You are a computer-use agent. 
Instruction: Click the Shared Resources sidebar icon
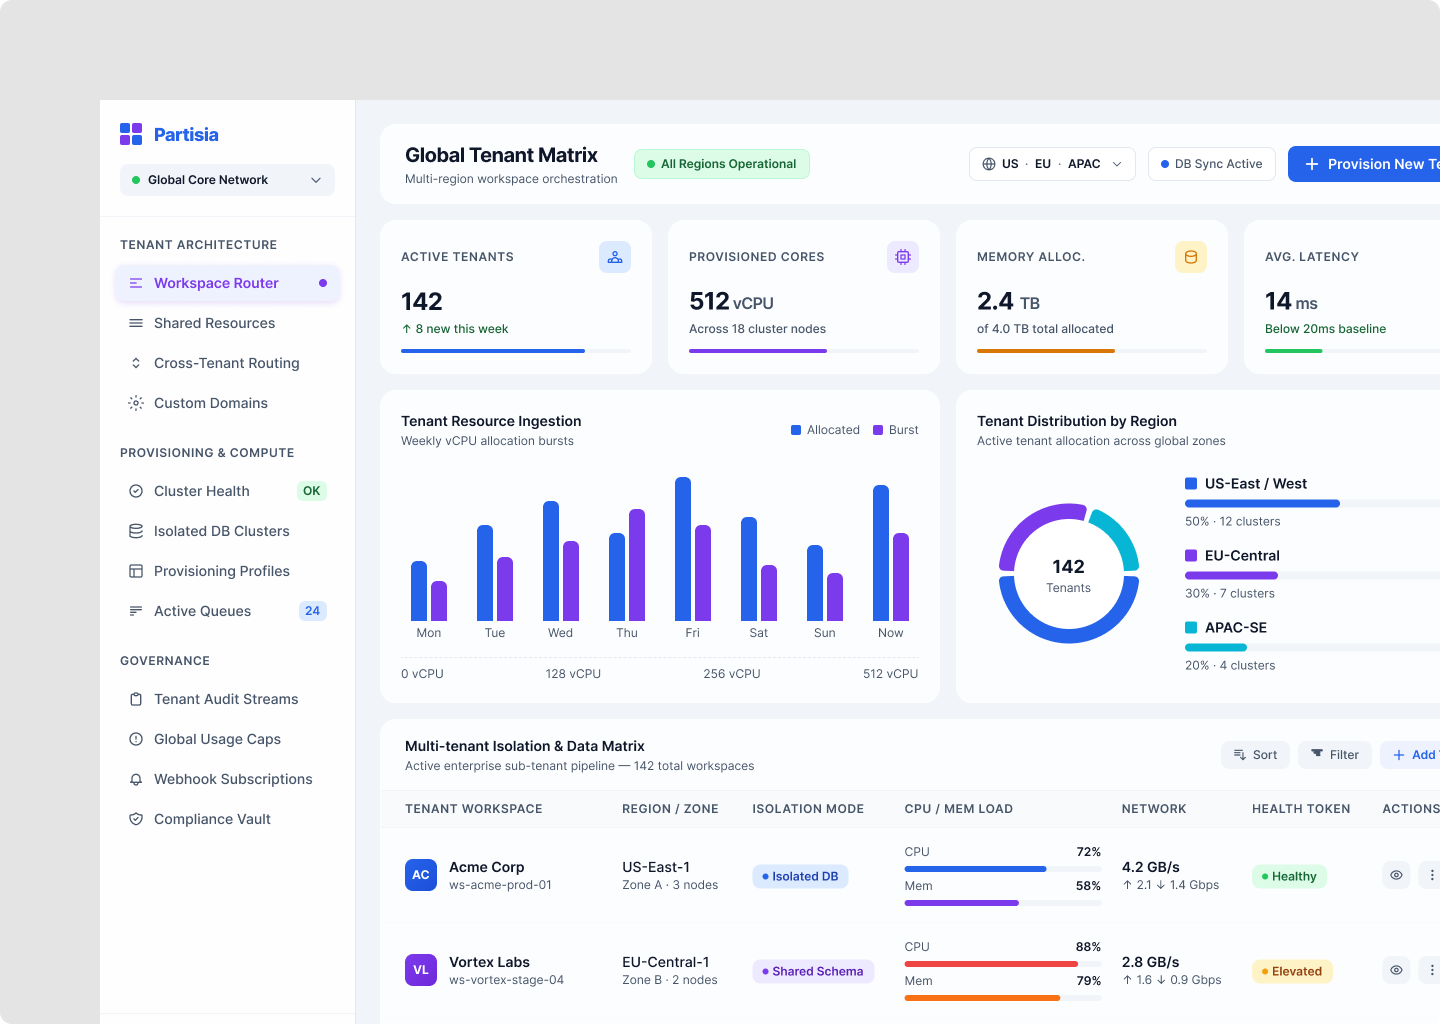tap(136, 323)
